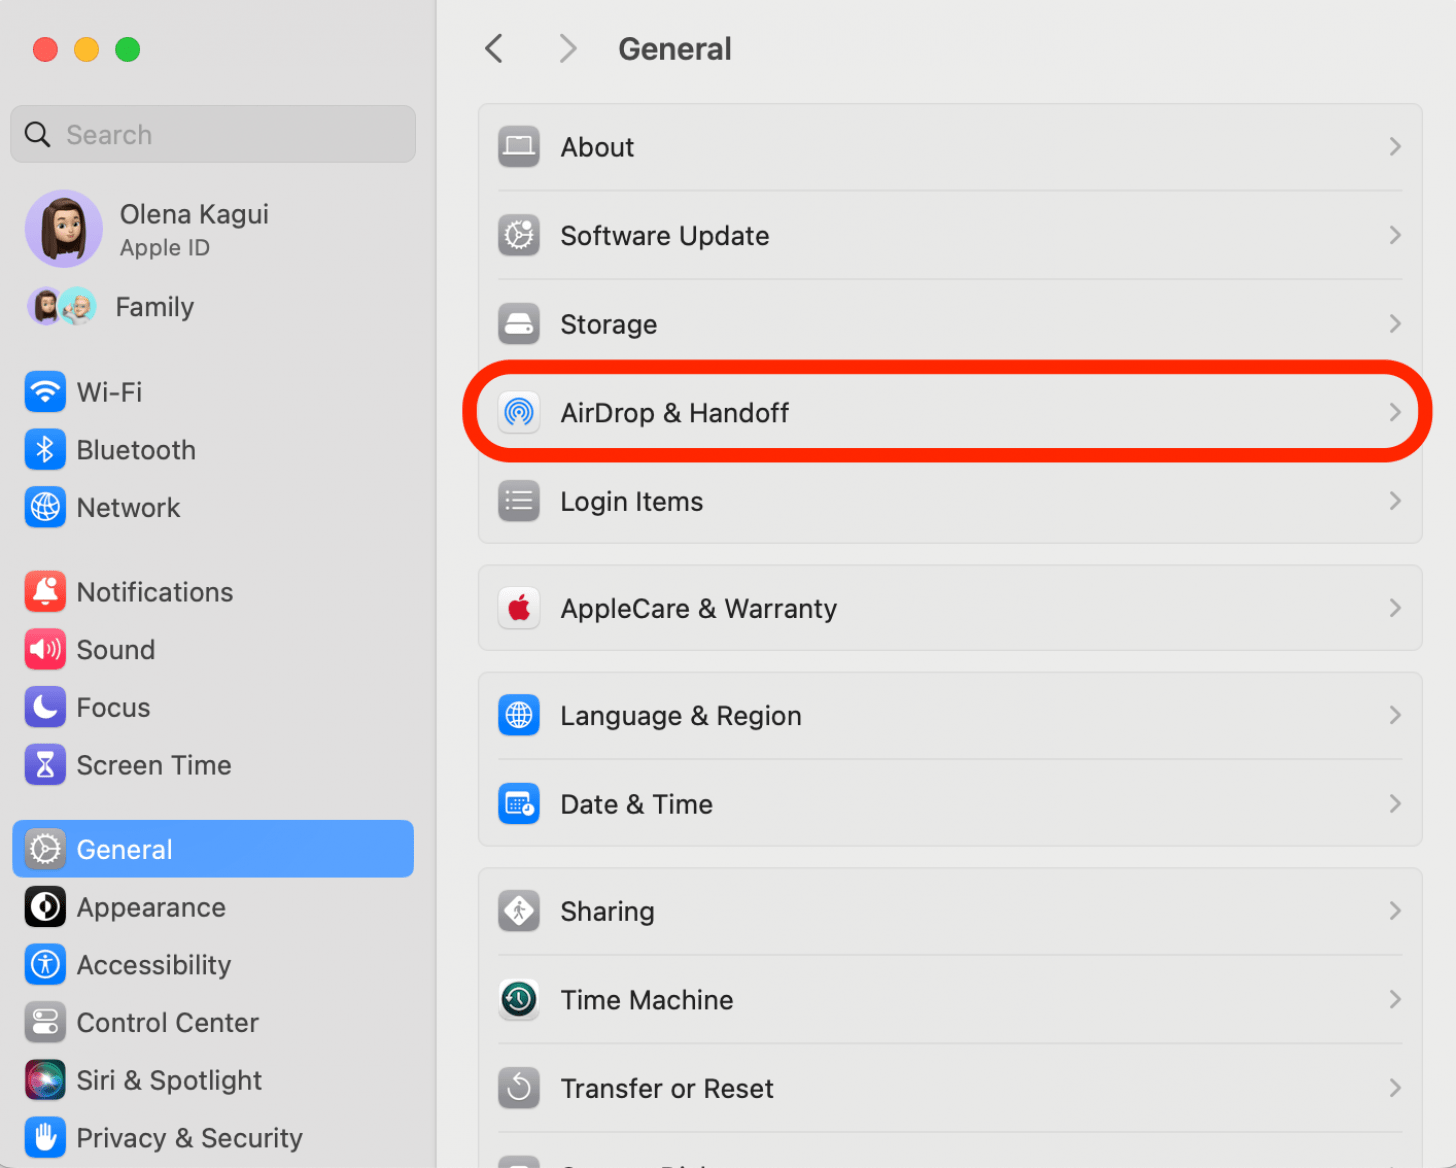Click the Wi-Fi icon in sidebar
1456x1168 pixels.
(45, 392)
